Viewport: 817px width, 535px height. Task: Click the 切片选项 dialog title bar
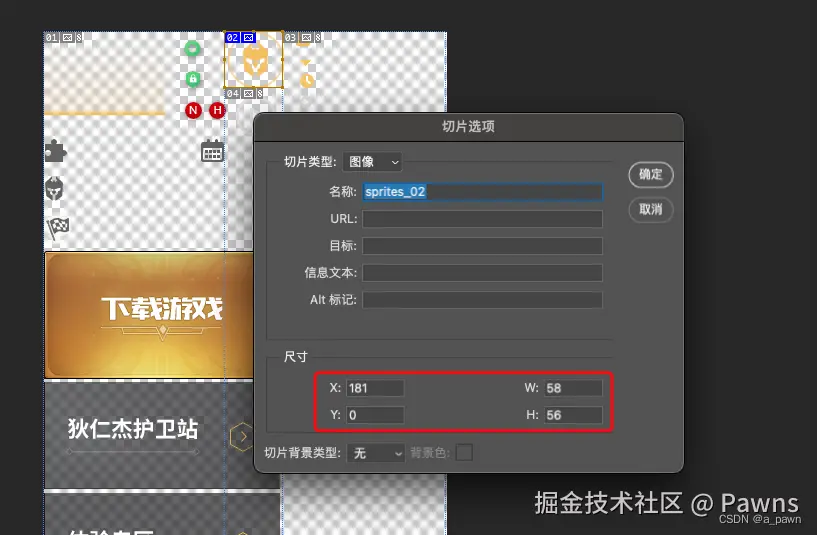coord(468,127)
